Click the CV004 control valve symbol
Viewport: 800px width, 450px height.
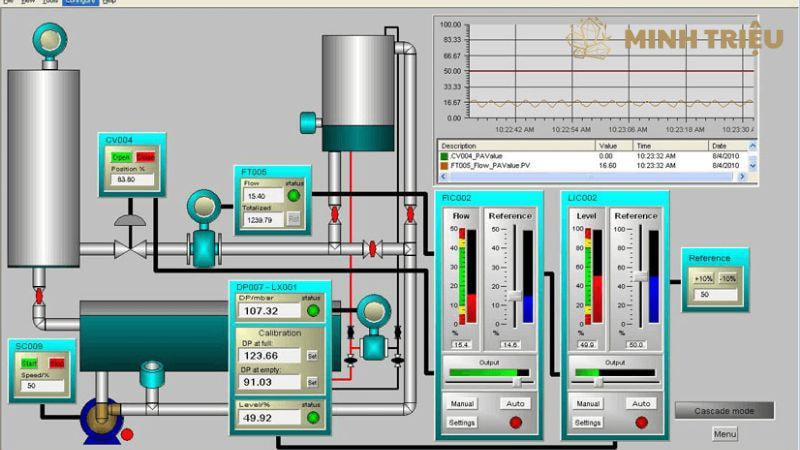click(129, 238)
